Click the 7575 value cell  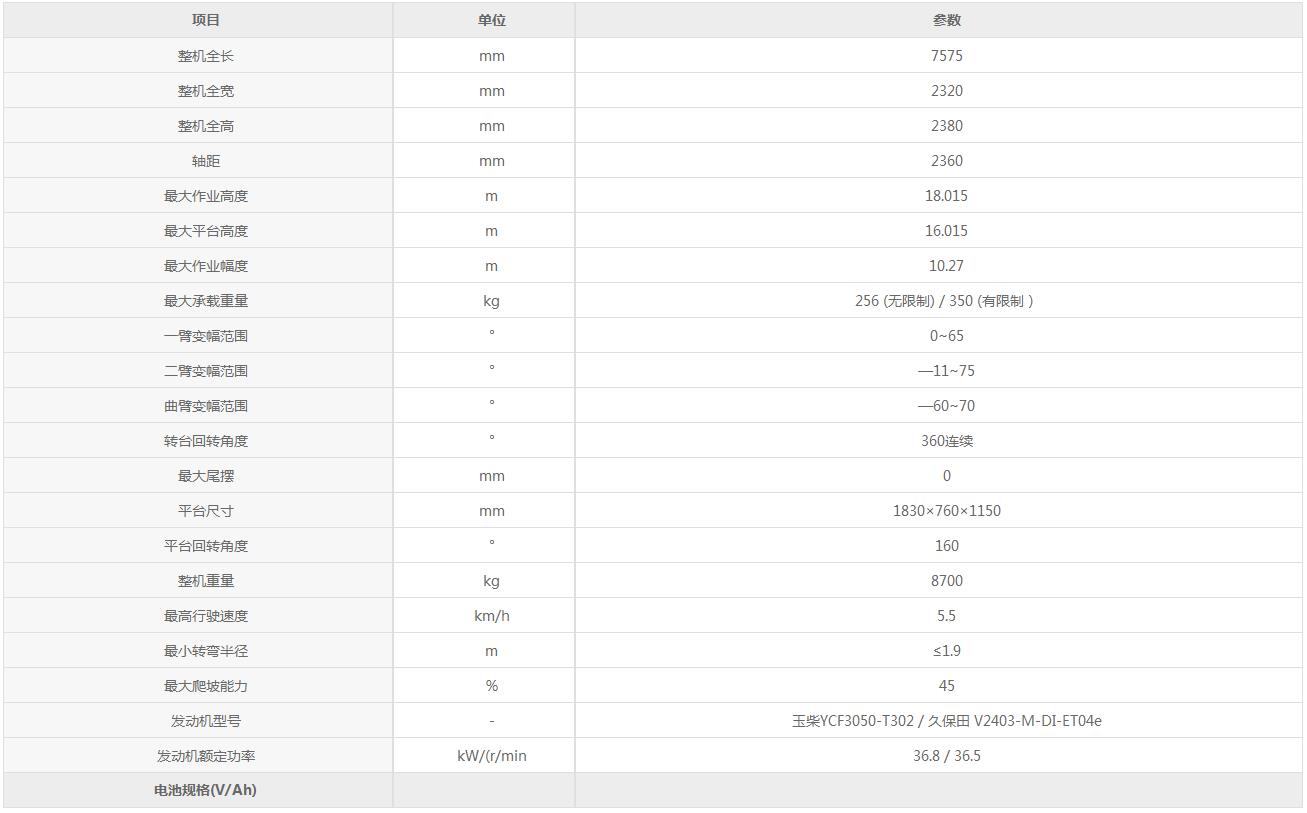(x=946, y=56)
